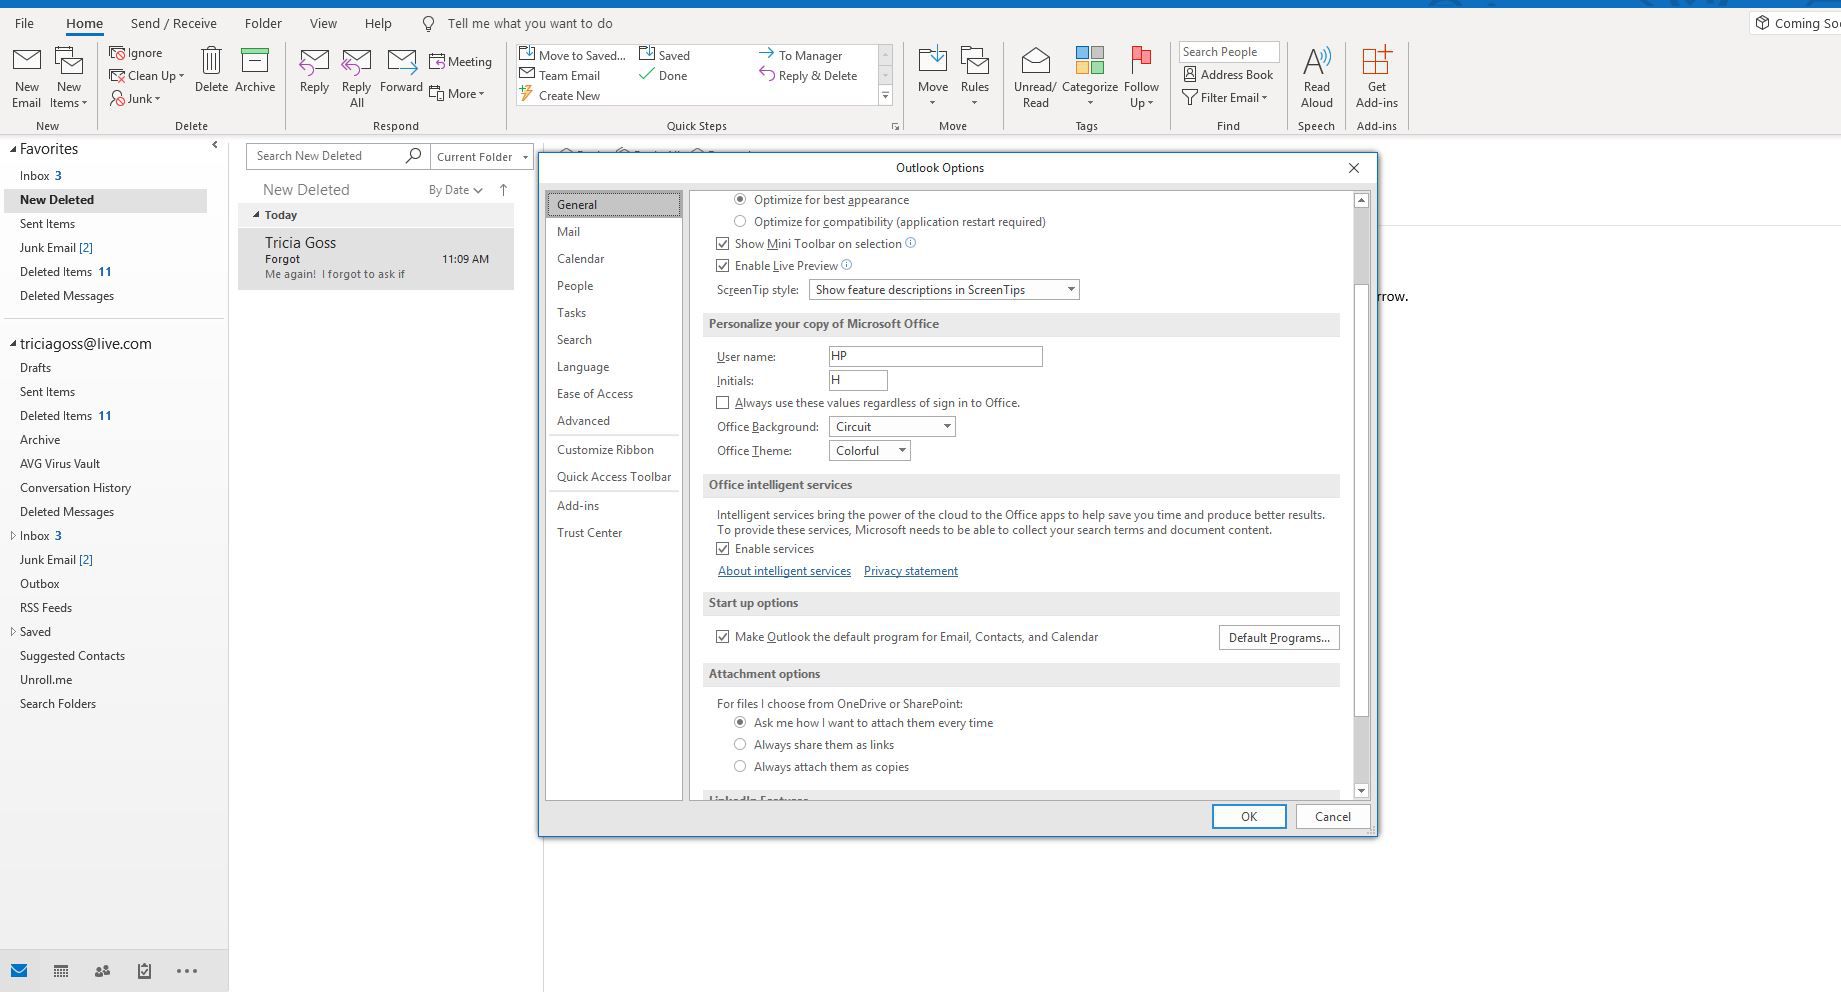Click the Outlook Options vertical scrollbar thumb
Screen dimensions: 1841x992
tap(1361, 500)
